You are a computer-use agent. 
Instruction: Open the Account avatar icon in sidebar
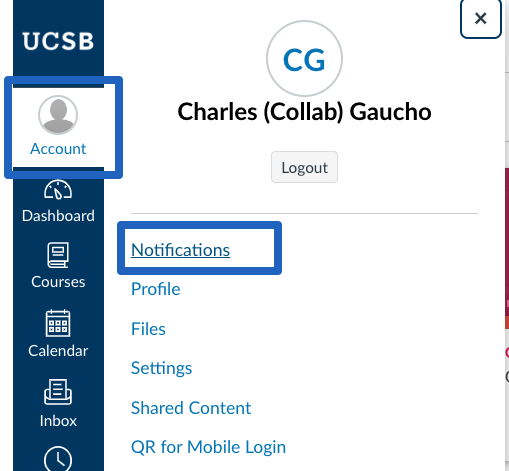click(58, 115)
